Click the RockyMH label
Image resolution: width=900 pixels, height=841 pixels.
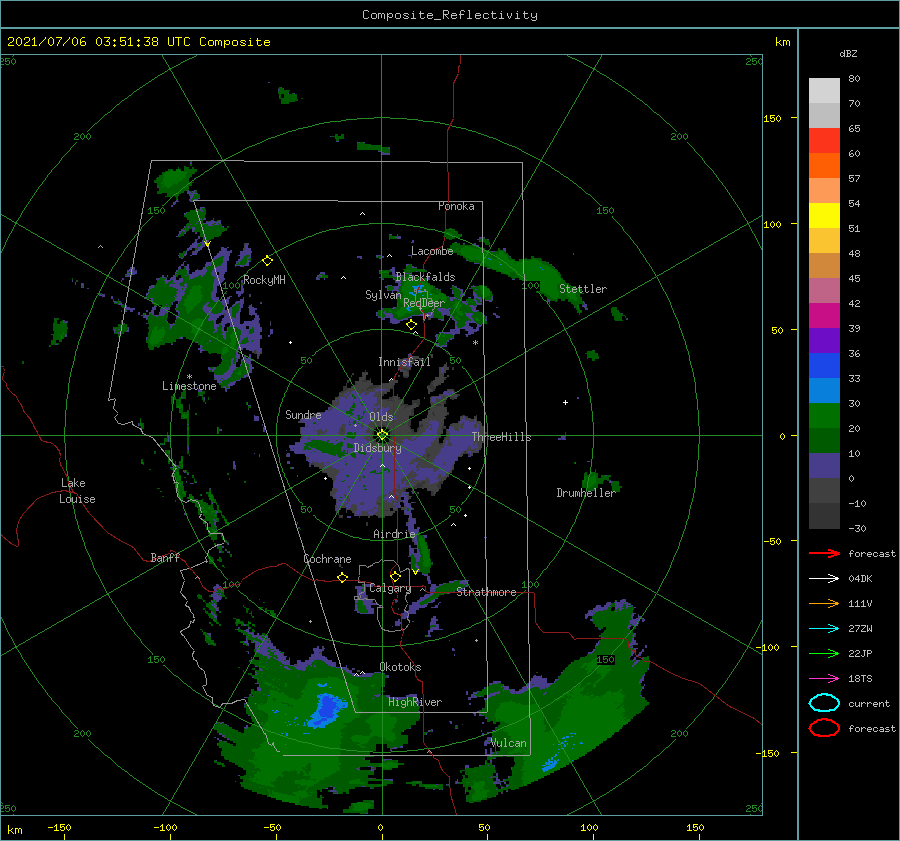pos(264,280)
